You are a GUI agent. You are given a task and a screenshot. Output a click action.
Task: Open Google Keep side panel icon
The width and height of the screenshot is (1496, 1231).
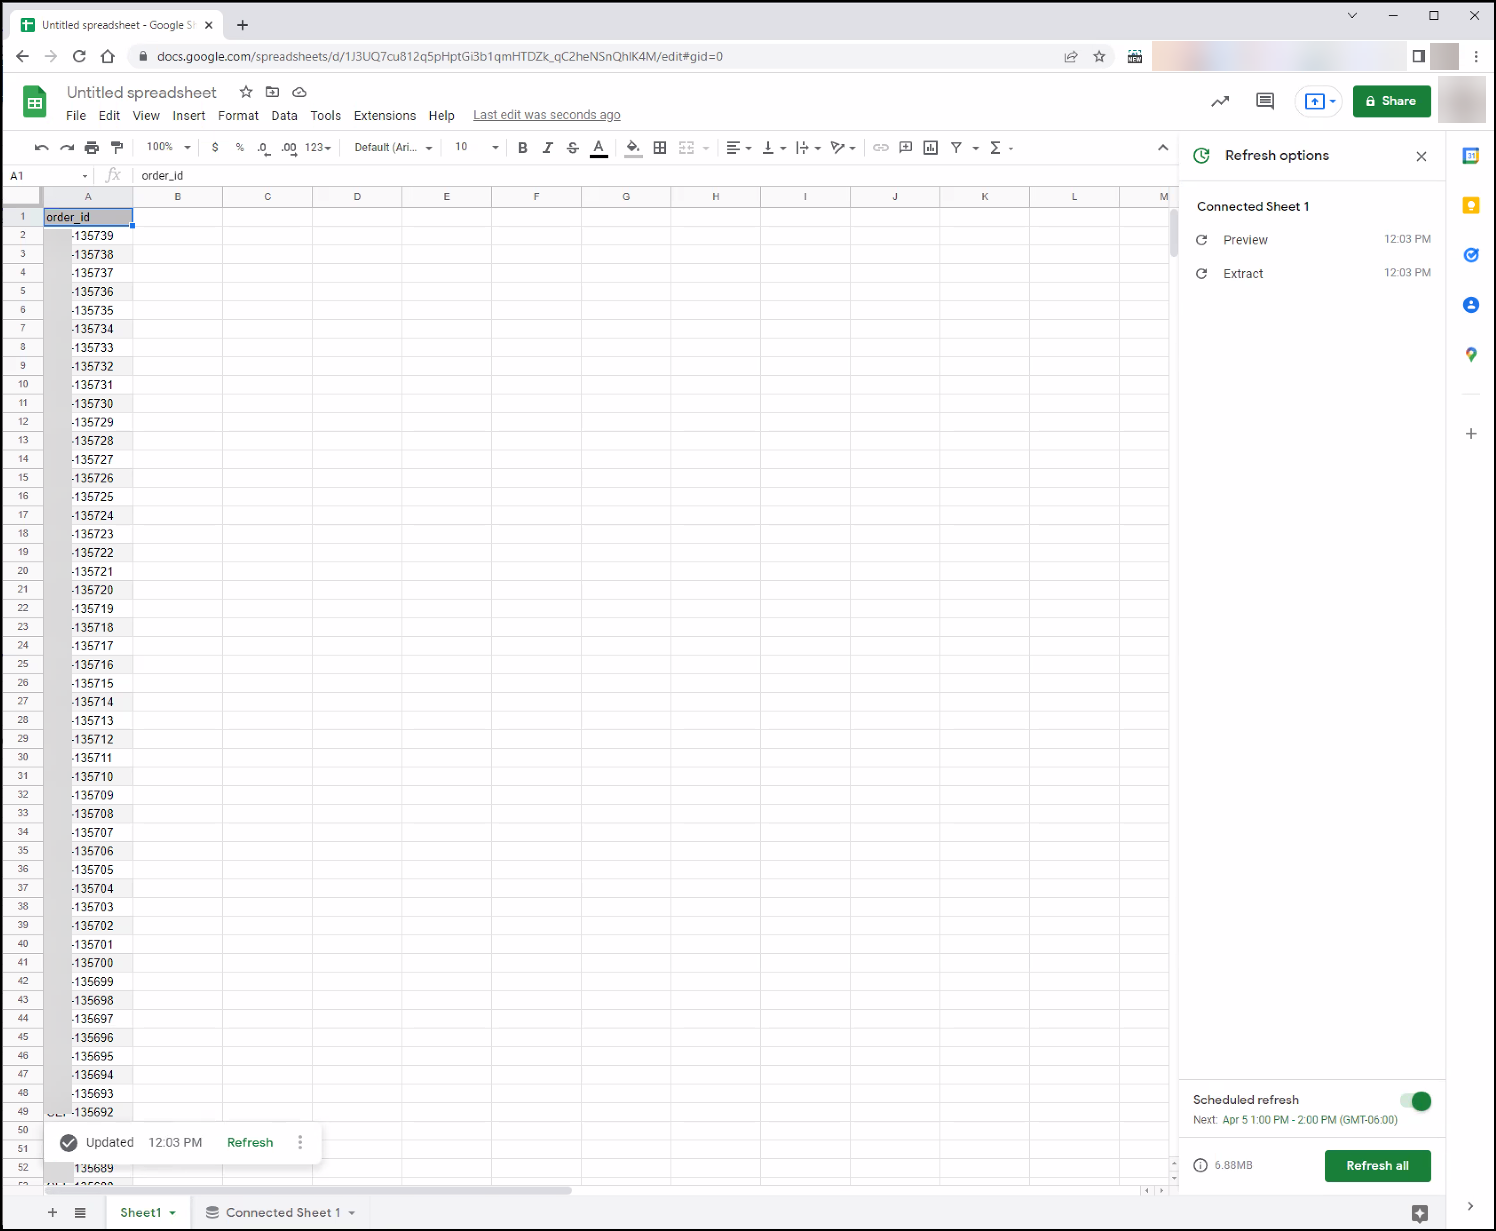pos(1471,205)
